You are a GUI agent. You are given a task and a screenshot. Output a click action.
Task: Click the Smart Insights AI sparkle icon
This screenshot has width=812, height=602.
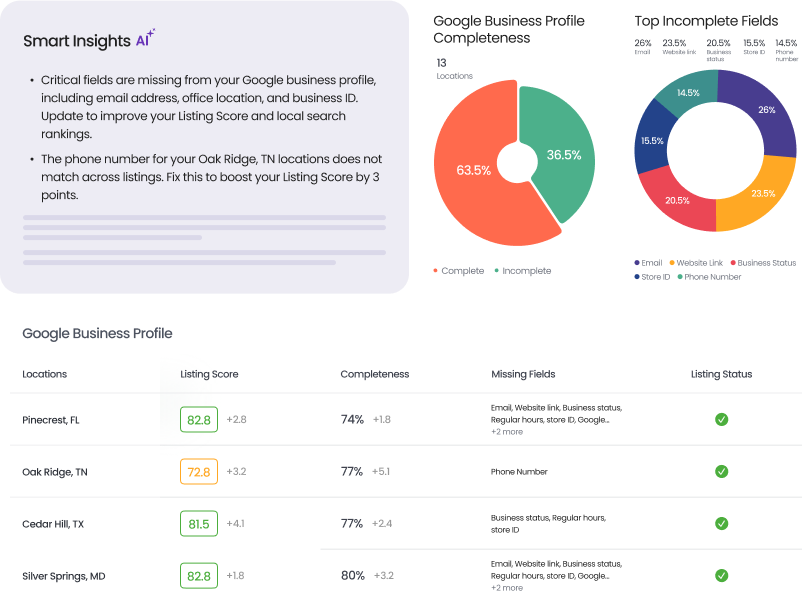coord(146,39)
